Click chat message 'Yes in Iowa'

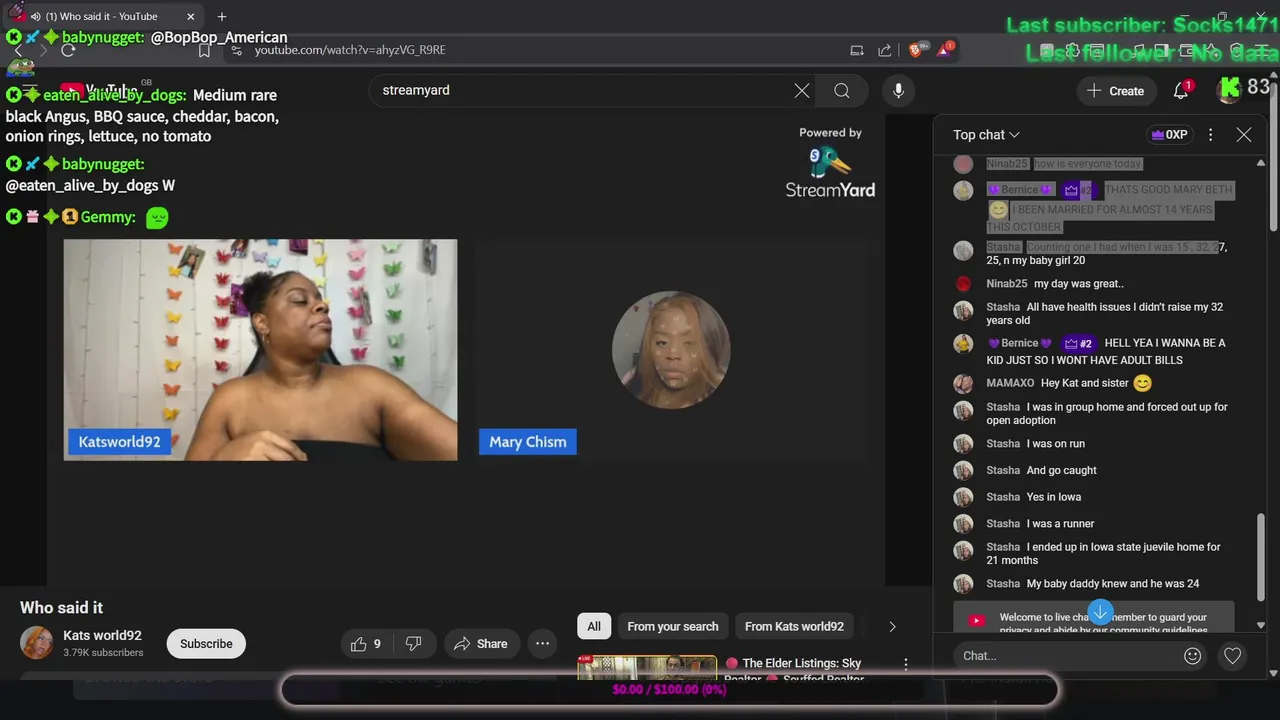pyautogui.click(x=1054, y=497)
